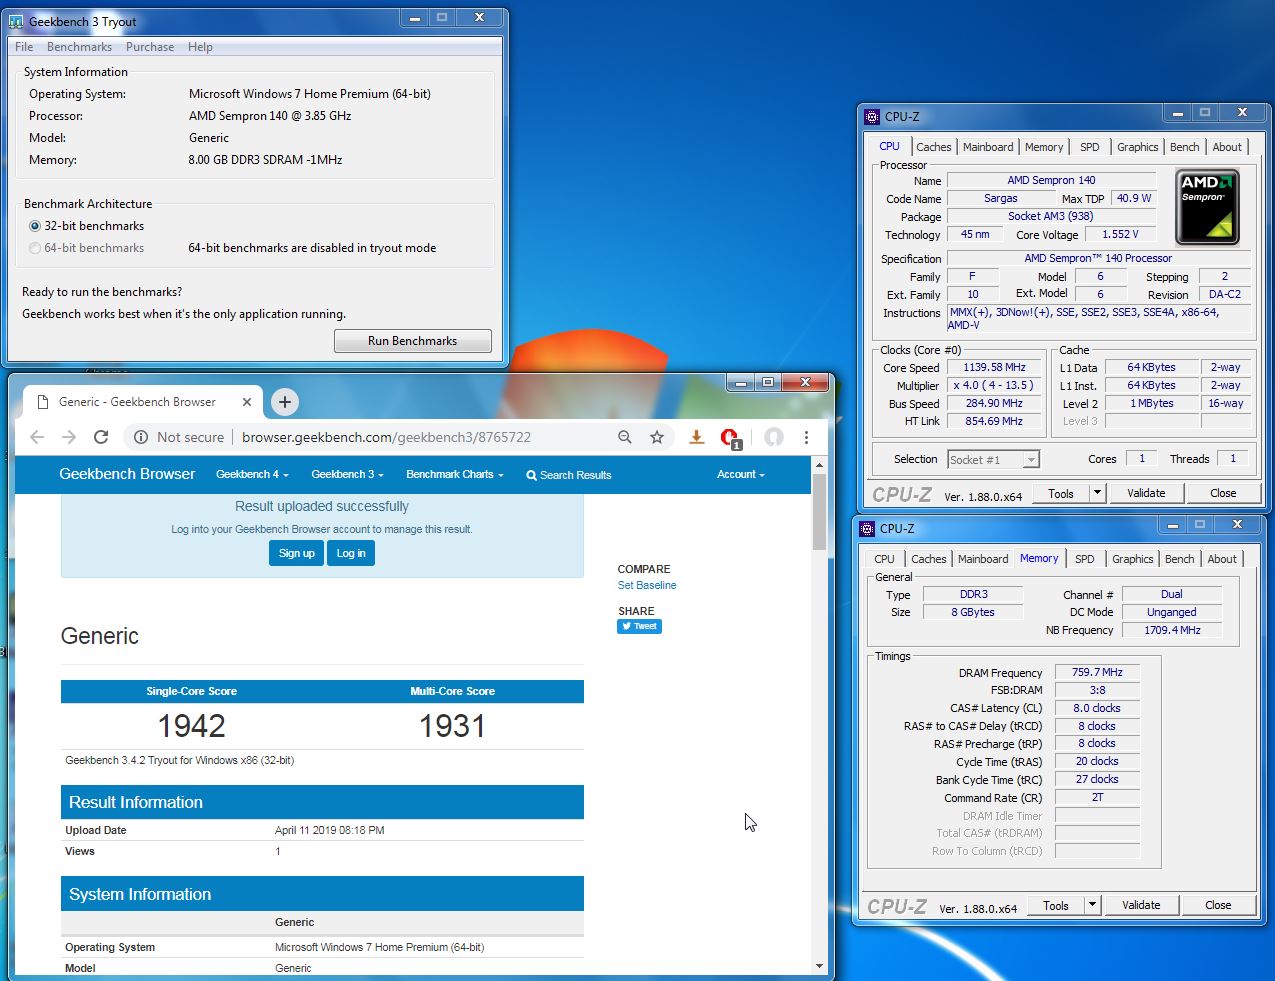1275x981 pixels.
Task: Click the Sign up button
Action: coord(296,553)
